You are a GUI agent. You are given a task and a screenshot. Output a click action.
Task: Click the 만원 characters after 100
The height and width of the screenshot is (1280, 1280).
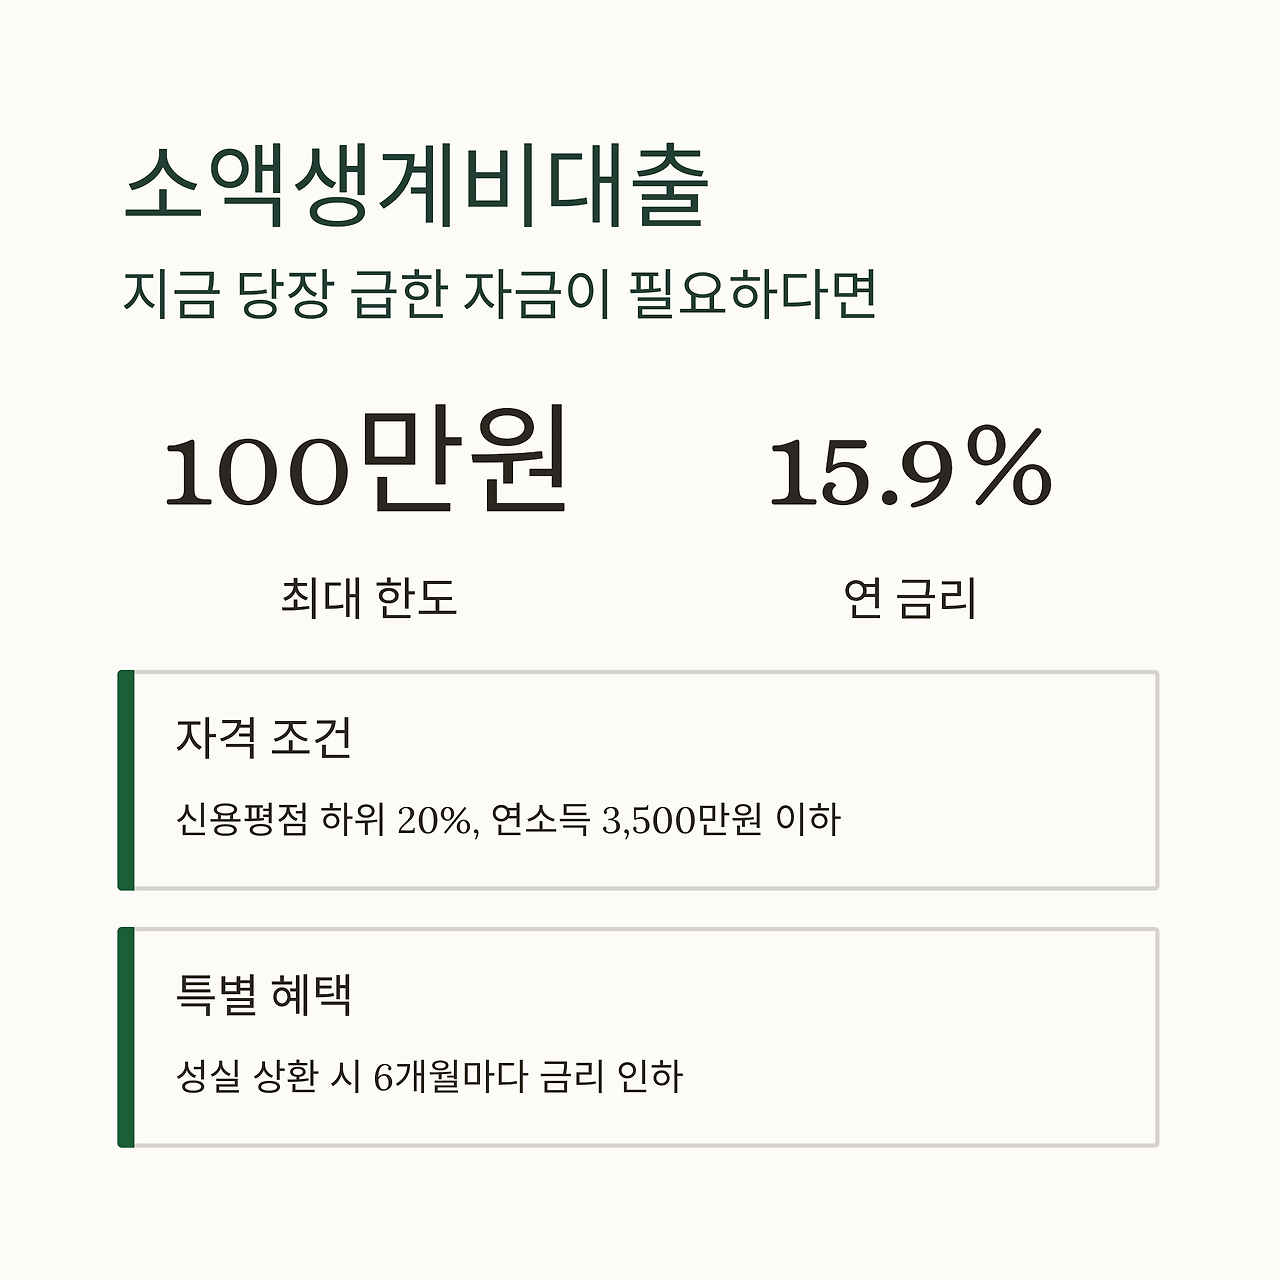465,461
